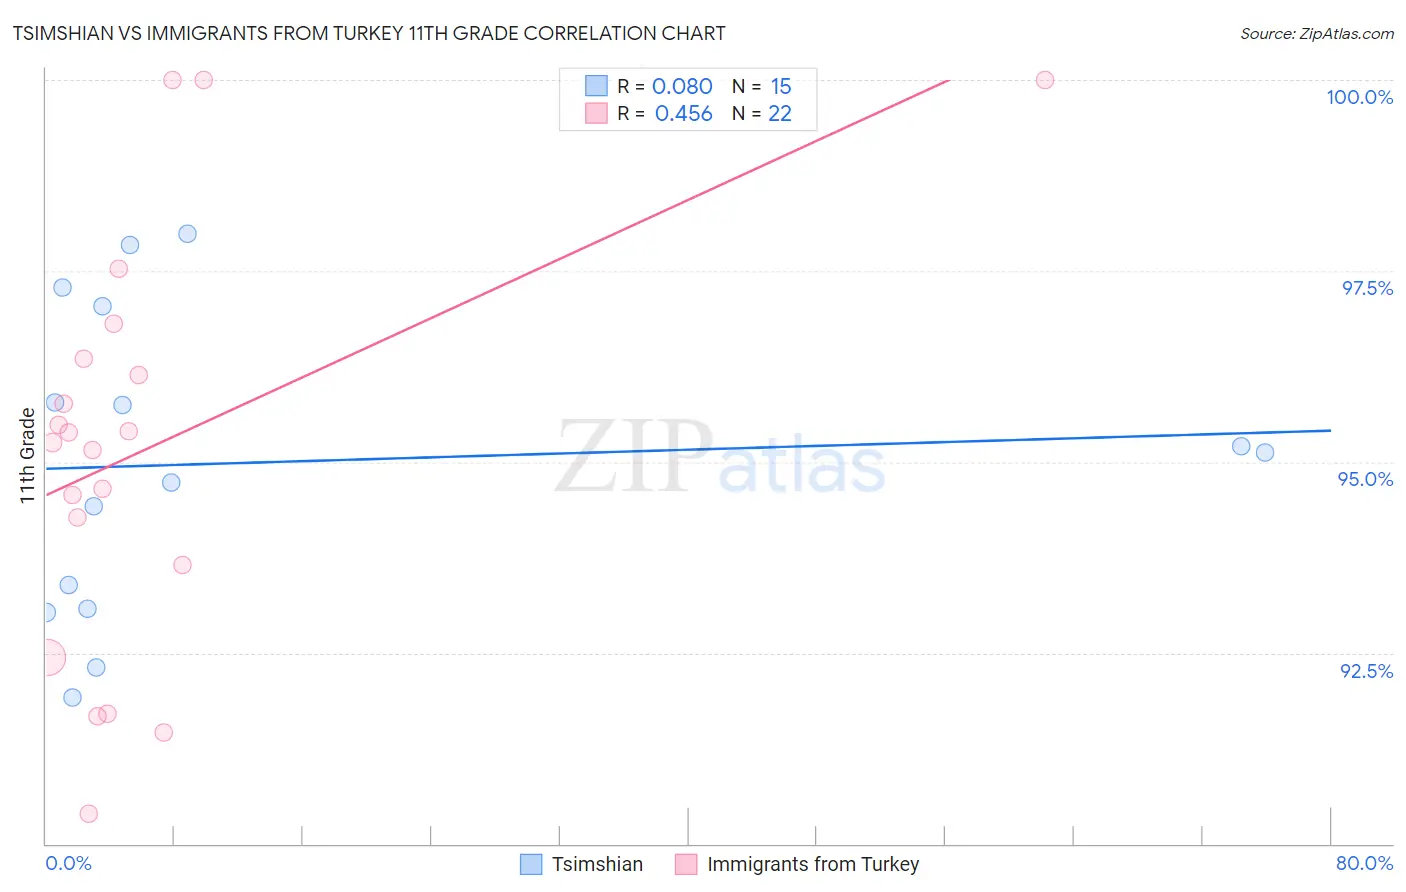Click the blue swatch beside R = 0.080

[596, 86]
